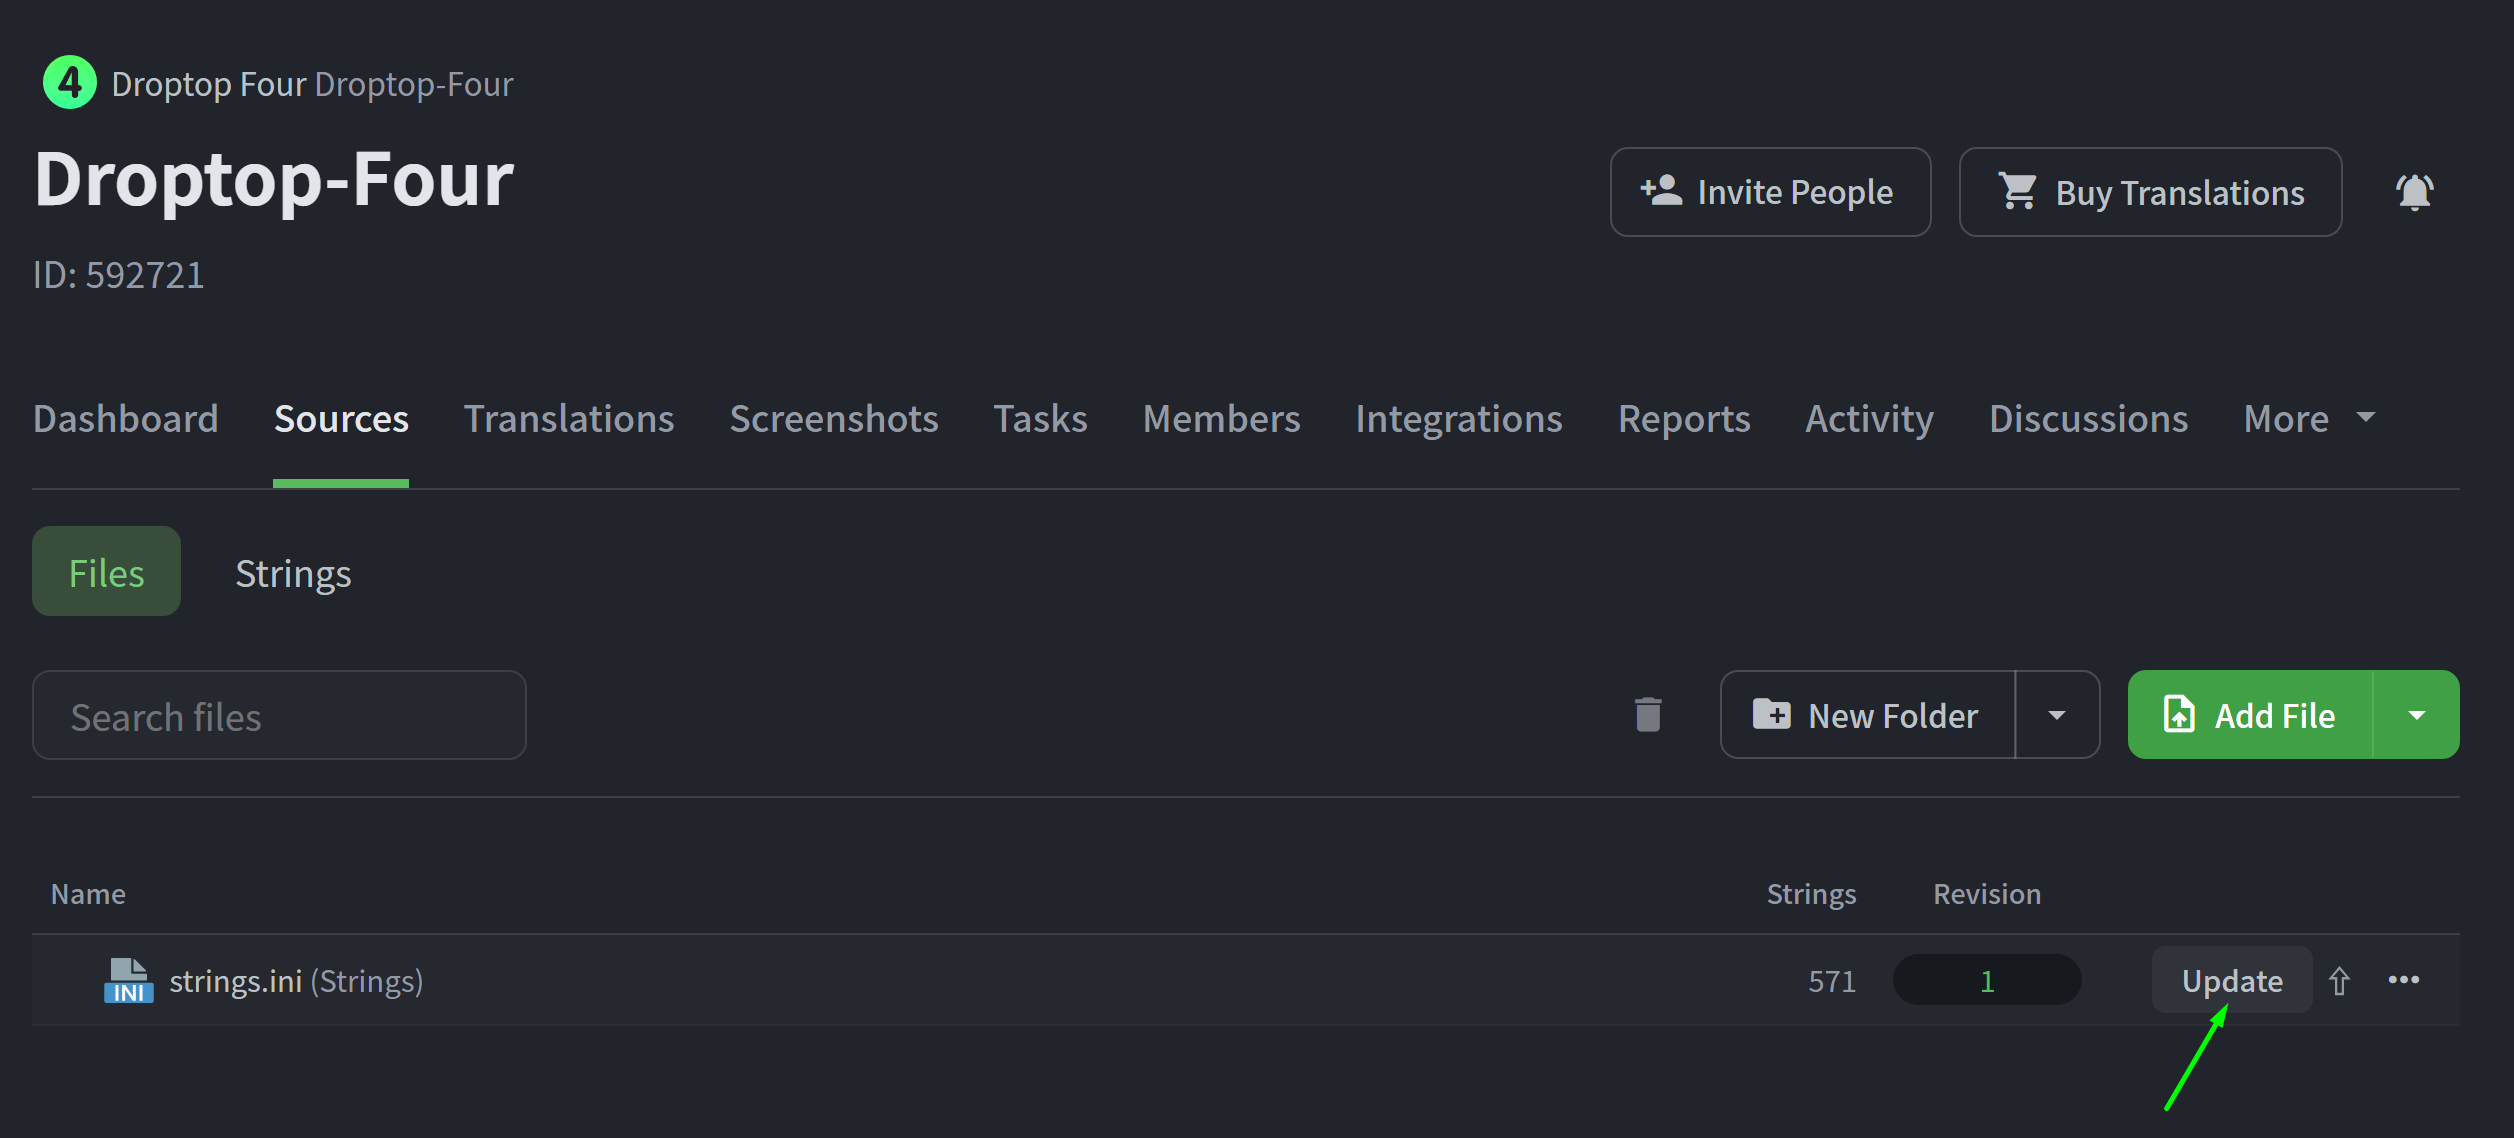Open the three-dots menu for strings.ini

[2404, 981]
